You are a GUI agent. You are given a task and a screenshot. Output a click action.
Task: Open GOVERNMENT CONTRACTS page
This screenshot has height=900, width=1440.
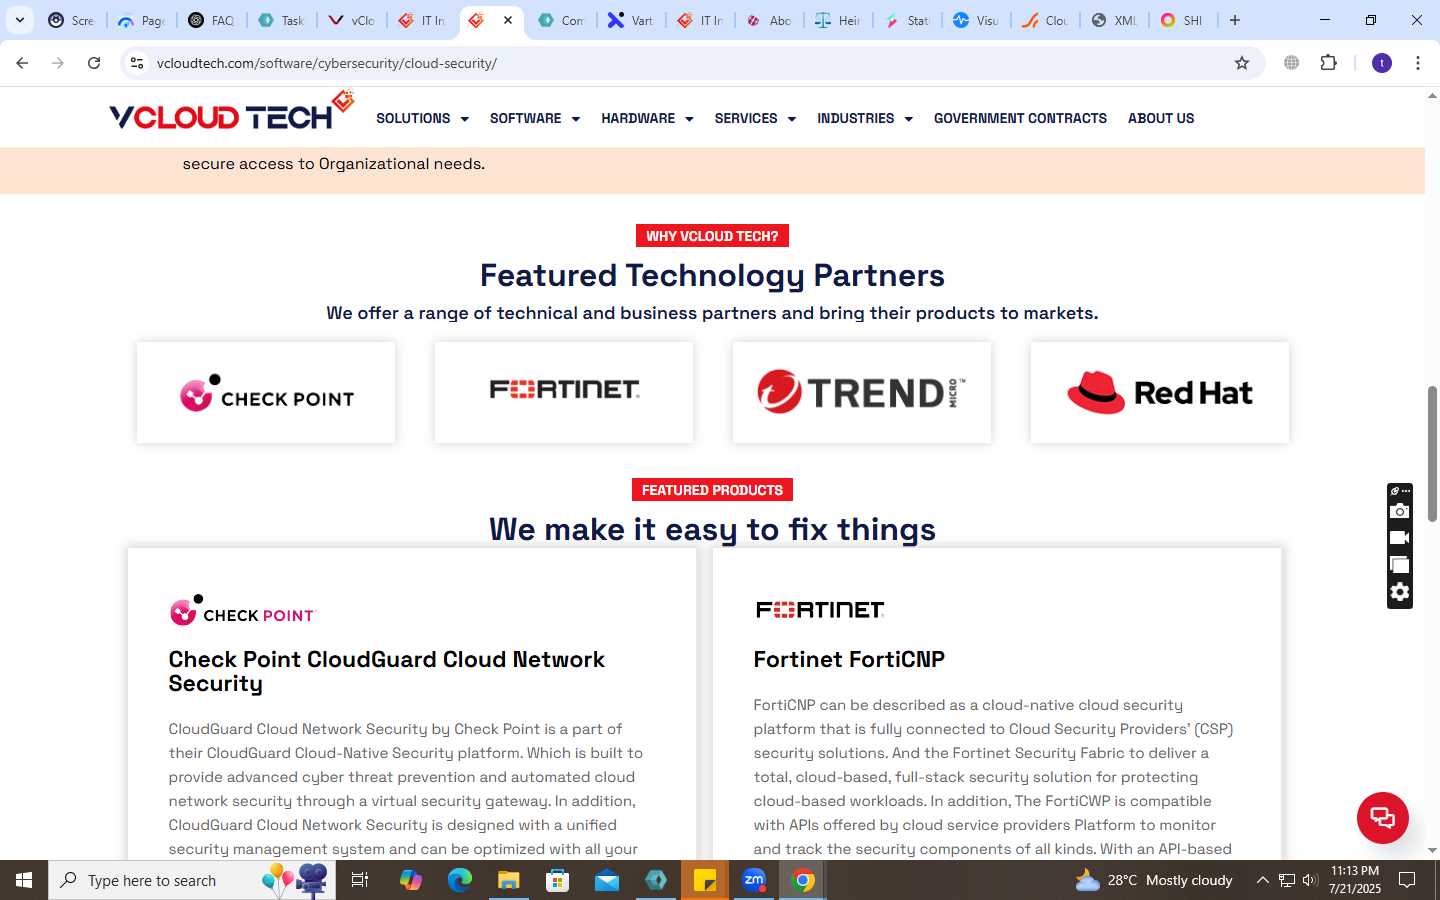tap(1020, 118)
